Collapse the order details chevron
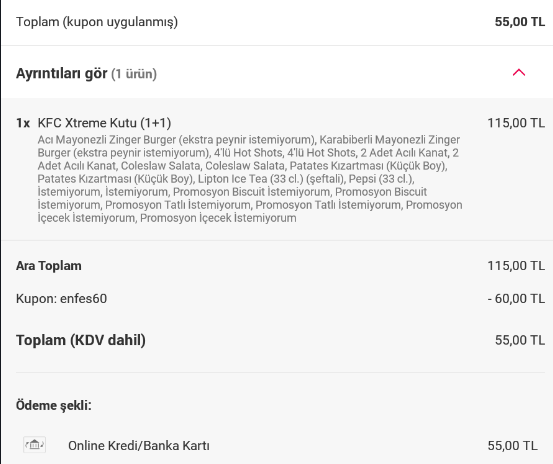This screenshot has height=464, width=553. click(x=518, y=73)
